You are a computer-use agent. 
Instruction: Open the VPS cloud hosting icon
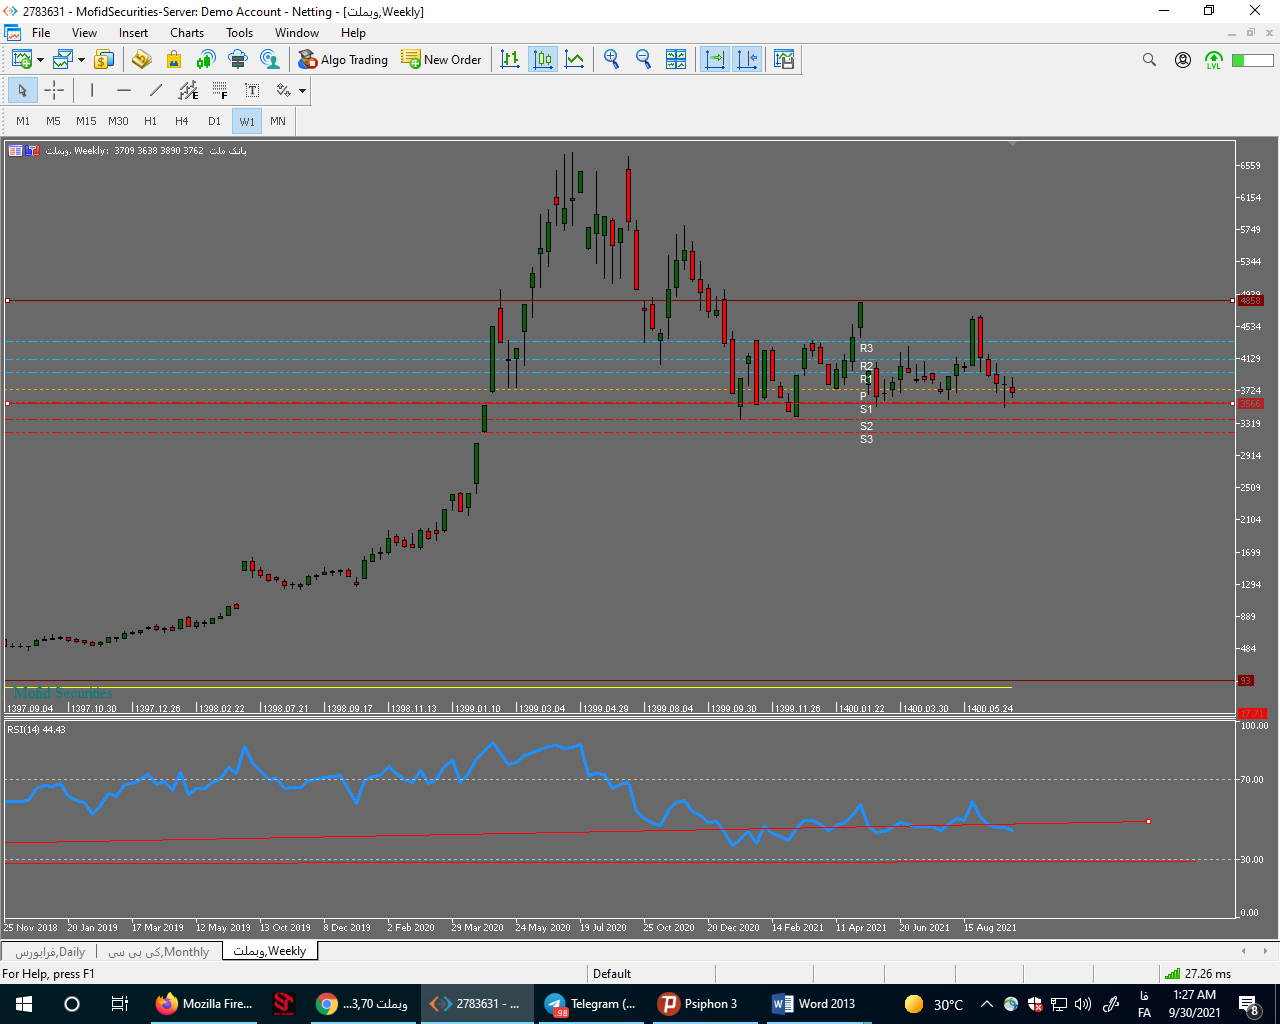(x=238, y=60)
